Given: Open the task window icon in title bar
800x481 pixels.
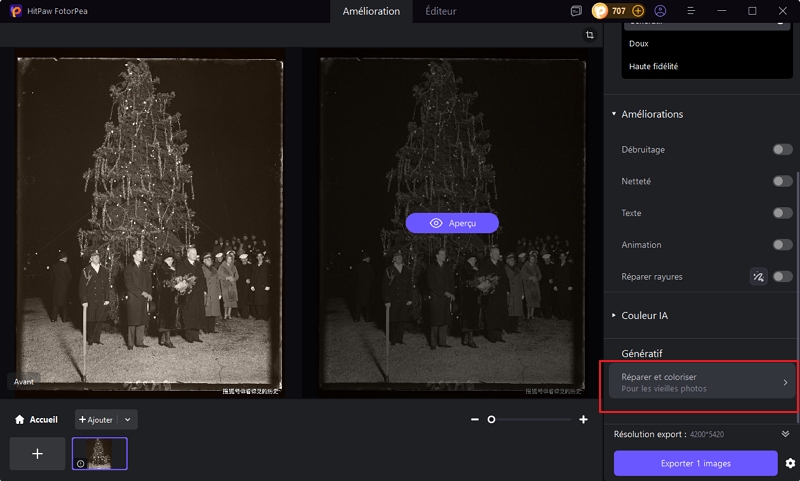Looking at the screenshot, I should (x=577, y=11).
